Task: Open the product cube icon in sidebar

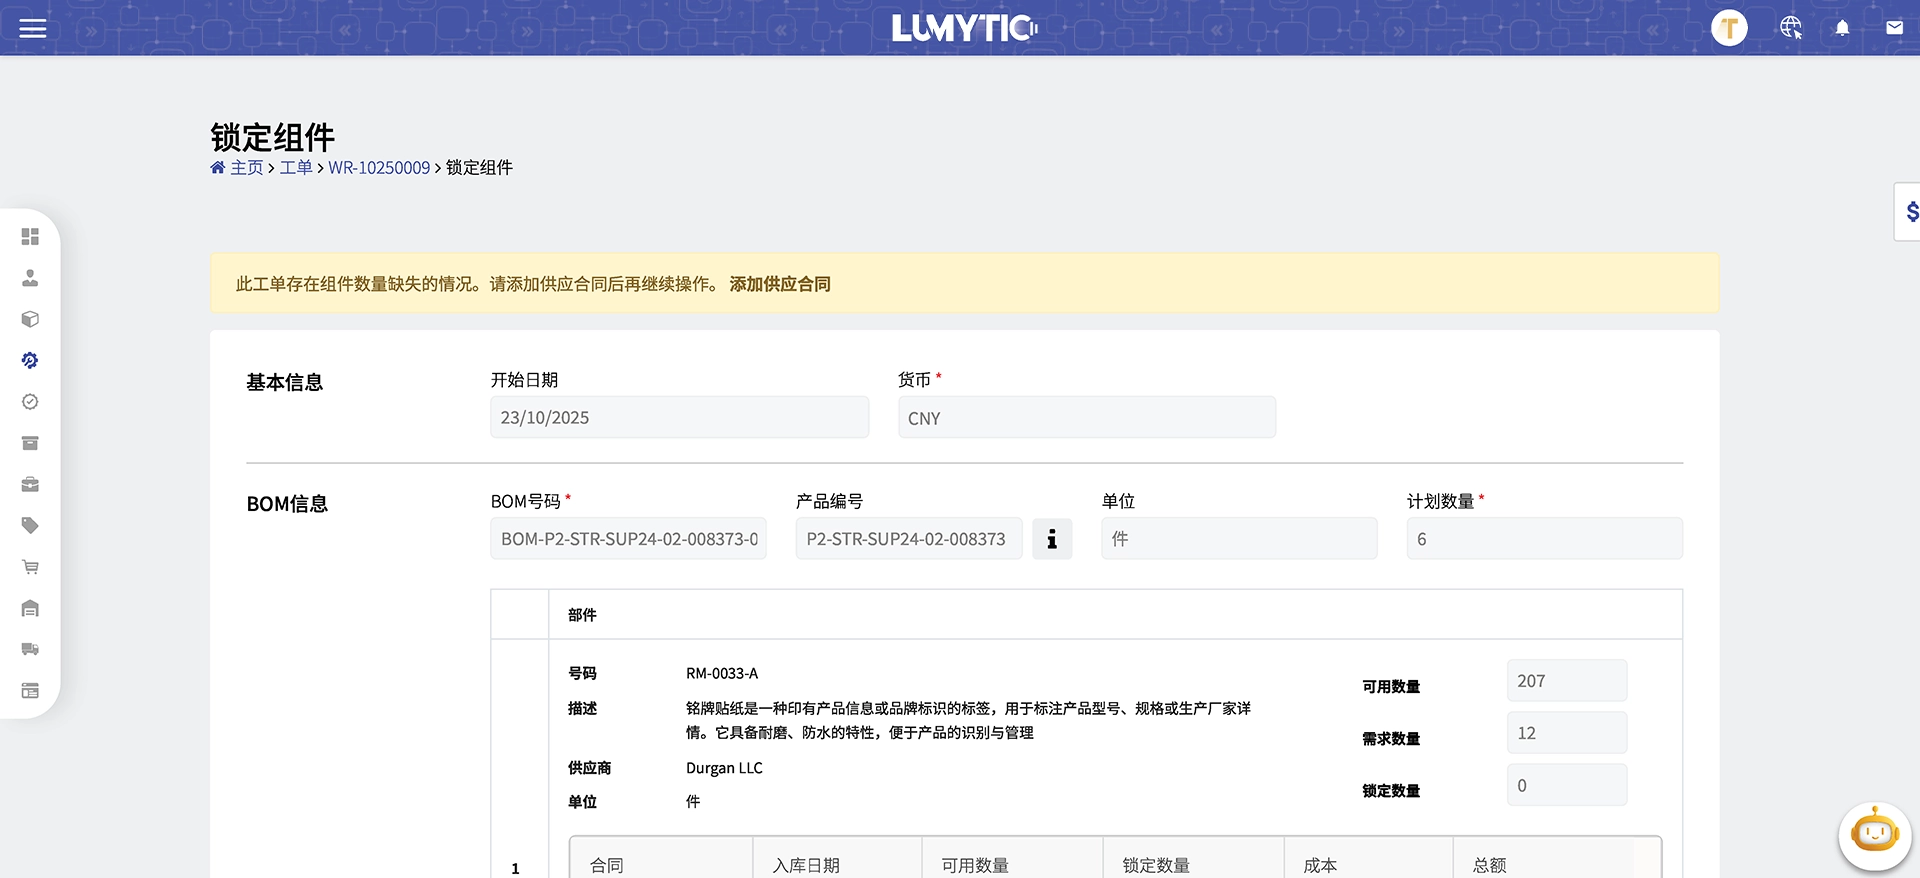Action: (30, 319)
